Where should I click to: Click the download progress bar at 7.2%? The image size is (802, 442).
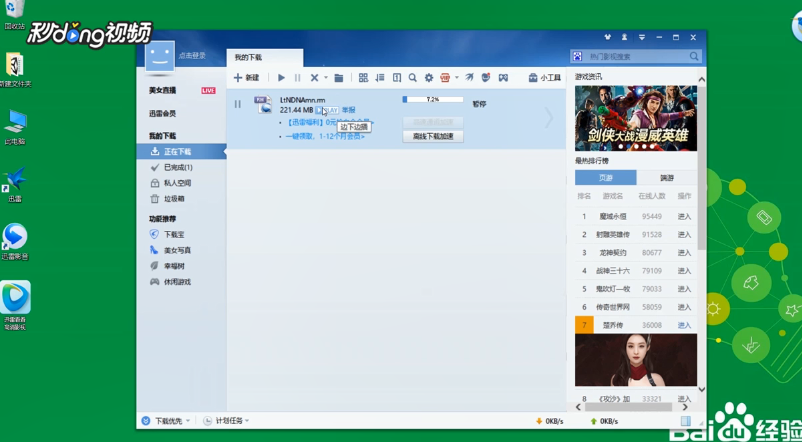(432, 100)
